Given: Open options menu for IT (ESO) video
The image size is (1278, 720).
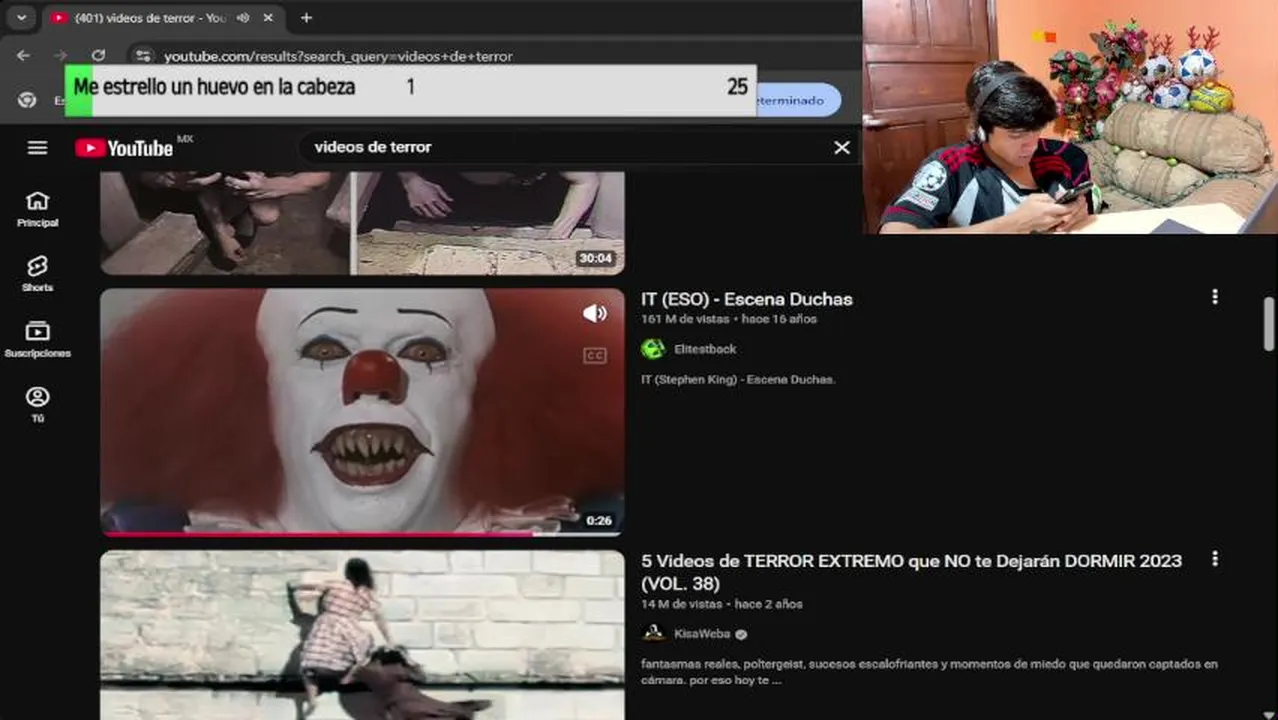Looking at the screenshot, I should pyautogui.click(x=1215, y=297).
